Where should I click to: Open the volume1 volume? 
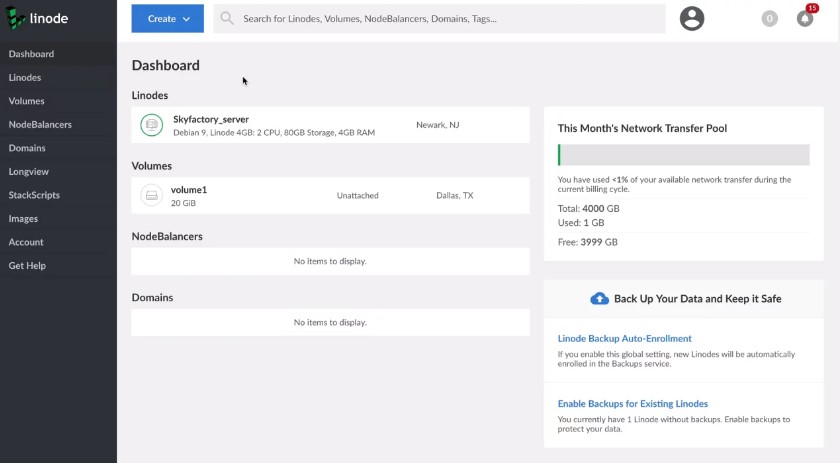tap(189, 190)
